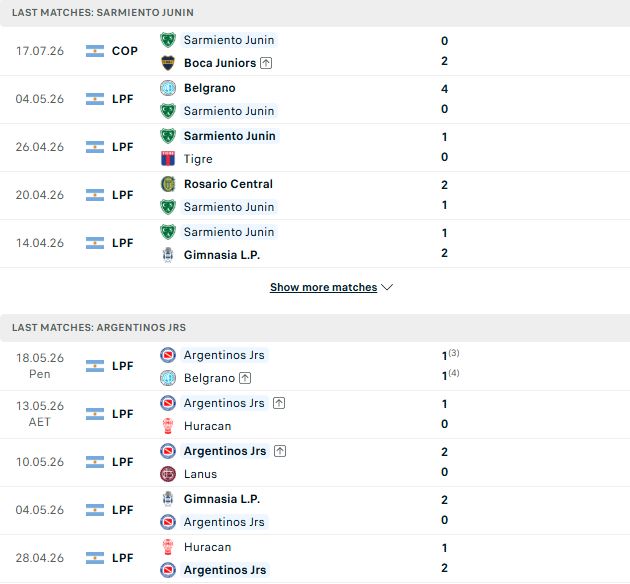Open the Rosario Central team name link
Image resolution: width=630 pixels, height=584 pixels.
pyautogui.click(x=228, y=184)
